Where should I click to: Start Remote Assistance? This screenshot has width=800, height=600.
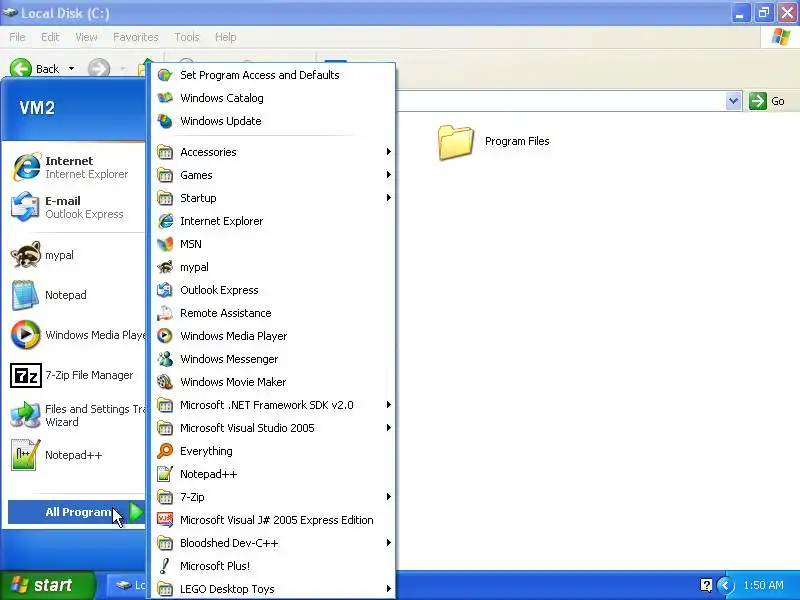(271, 313)
